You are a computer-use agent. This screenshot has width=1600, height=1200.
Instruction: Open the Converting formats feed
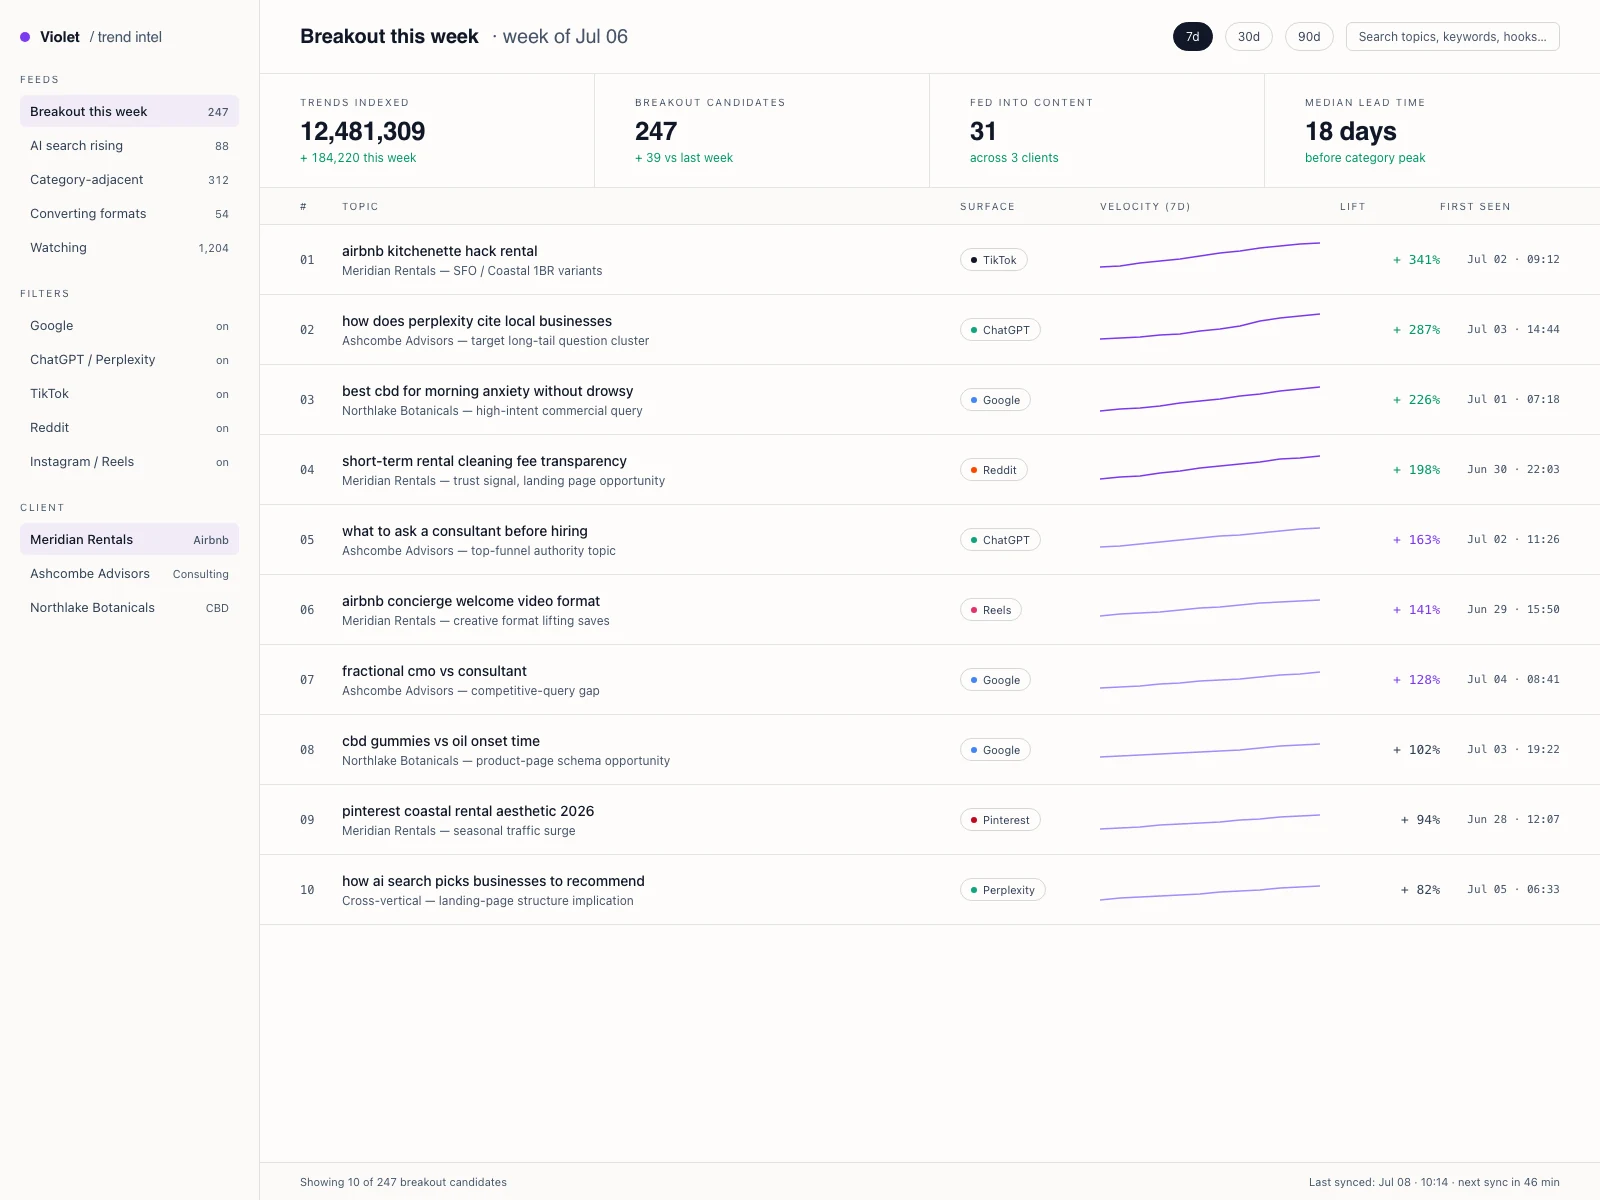click(129, 213)
